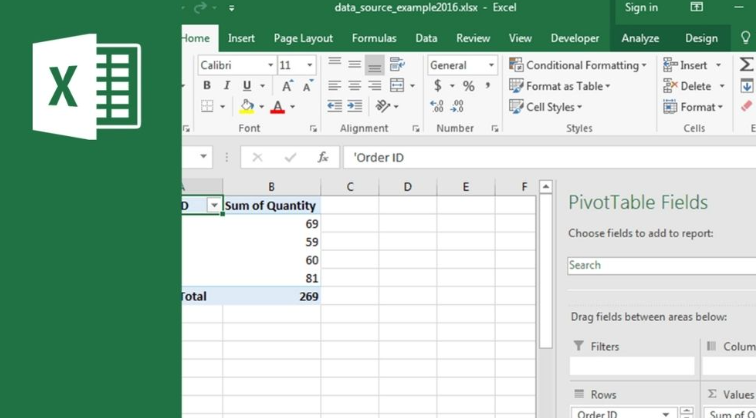The height and width of the screenshot is (418, 756).
Task: Open the font name dropdown Calibri
Action: tap(271, 65)
